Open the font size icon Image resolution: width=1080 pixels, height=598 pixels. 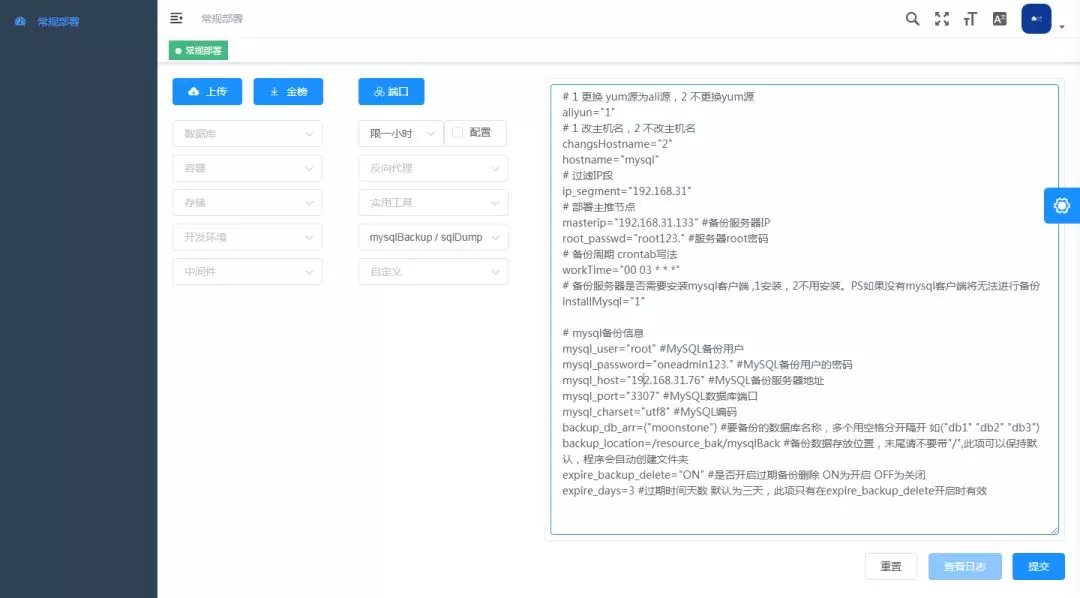pos(970,19)
